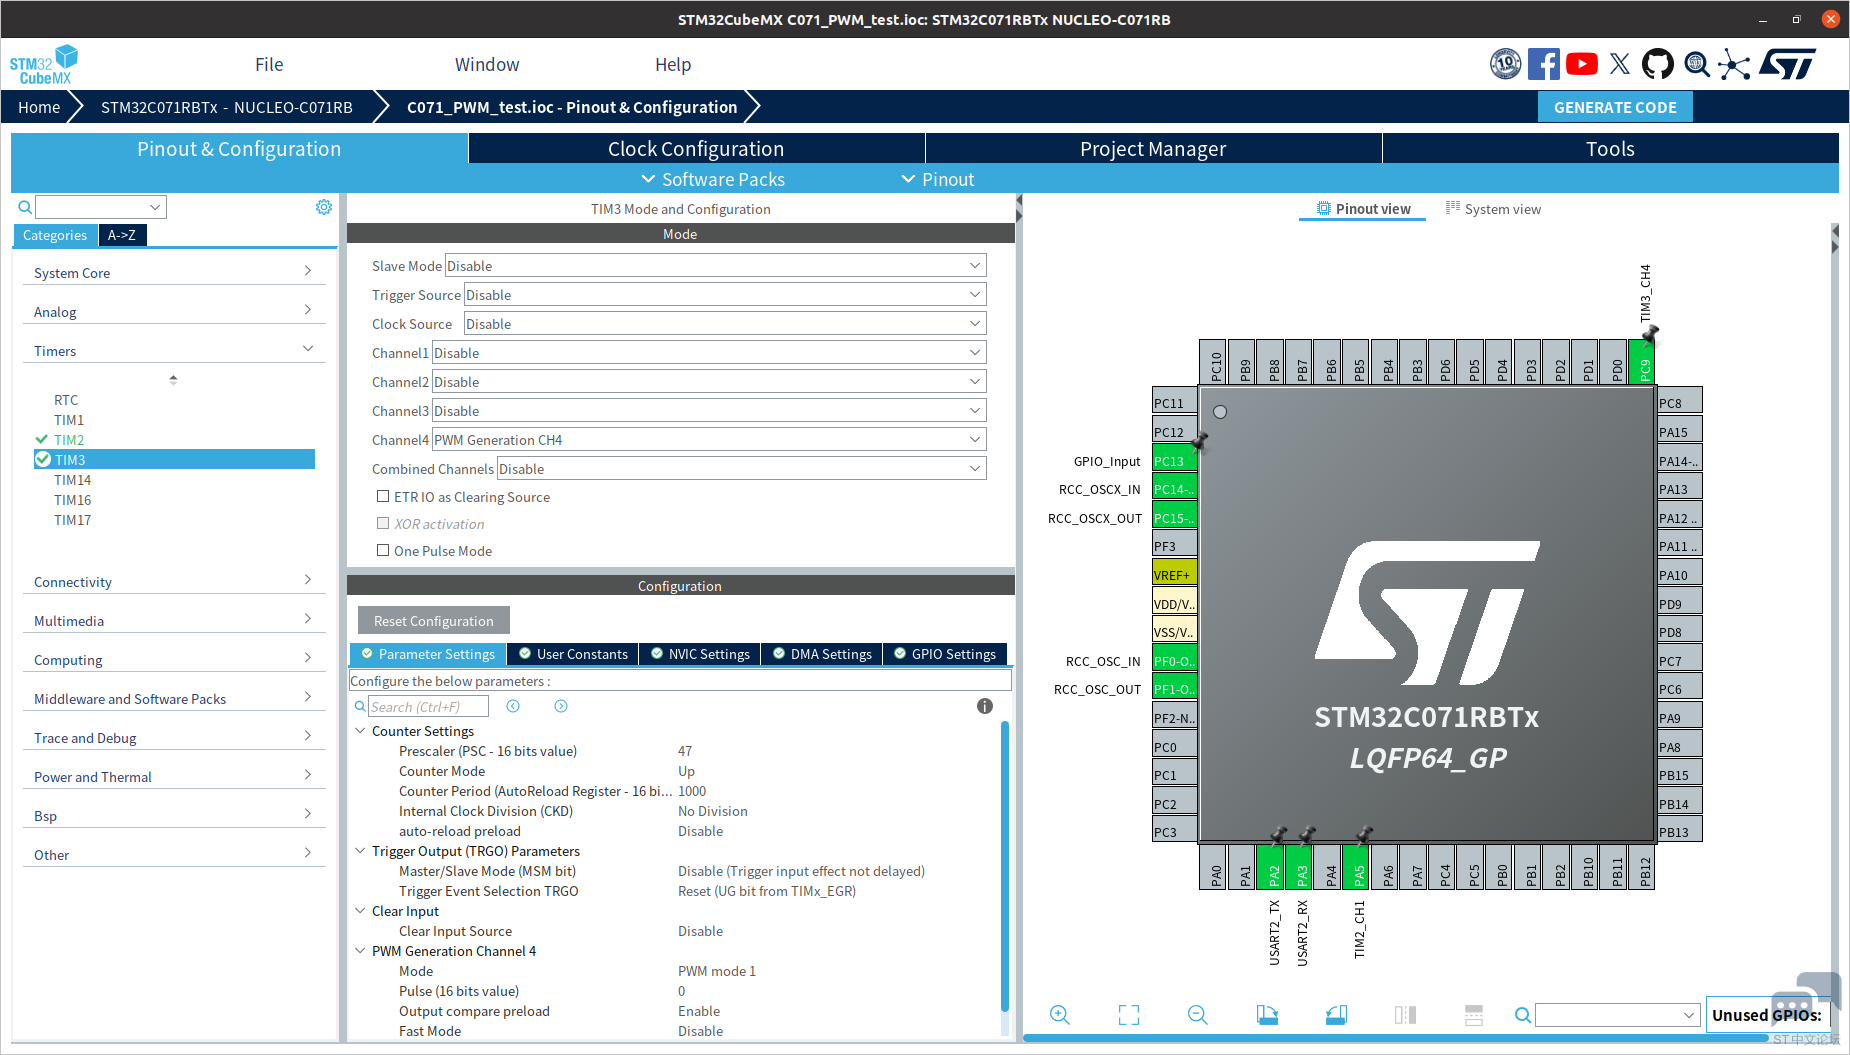Image resolution: width=1850 pixels, height=1055 pixels.
Task: Enable ETR IO as Clearing Source
Action: pos(383,496)
